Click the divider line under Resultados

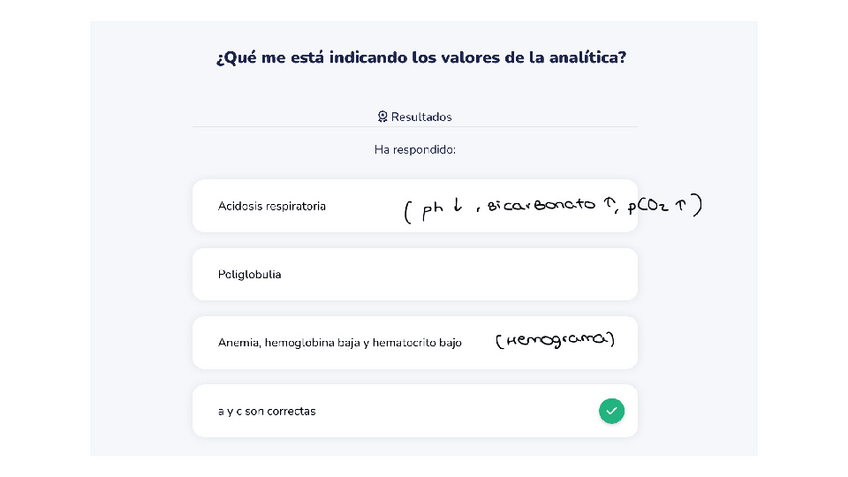click(x=415, y=127)
